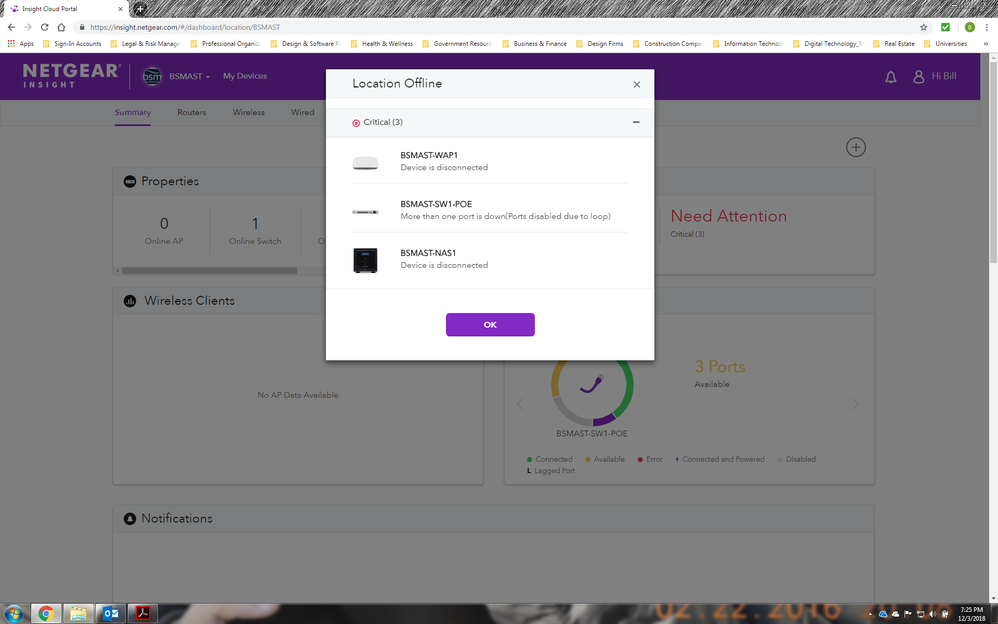Open Chrome from taskbar

pyautogui.click(x=46, y=614)
